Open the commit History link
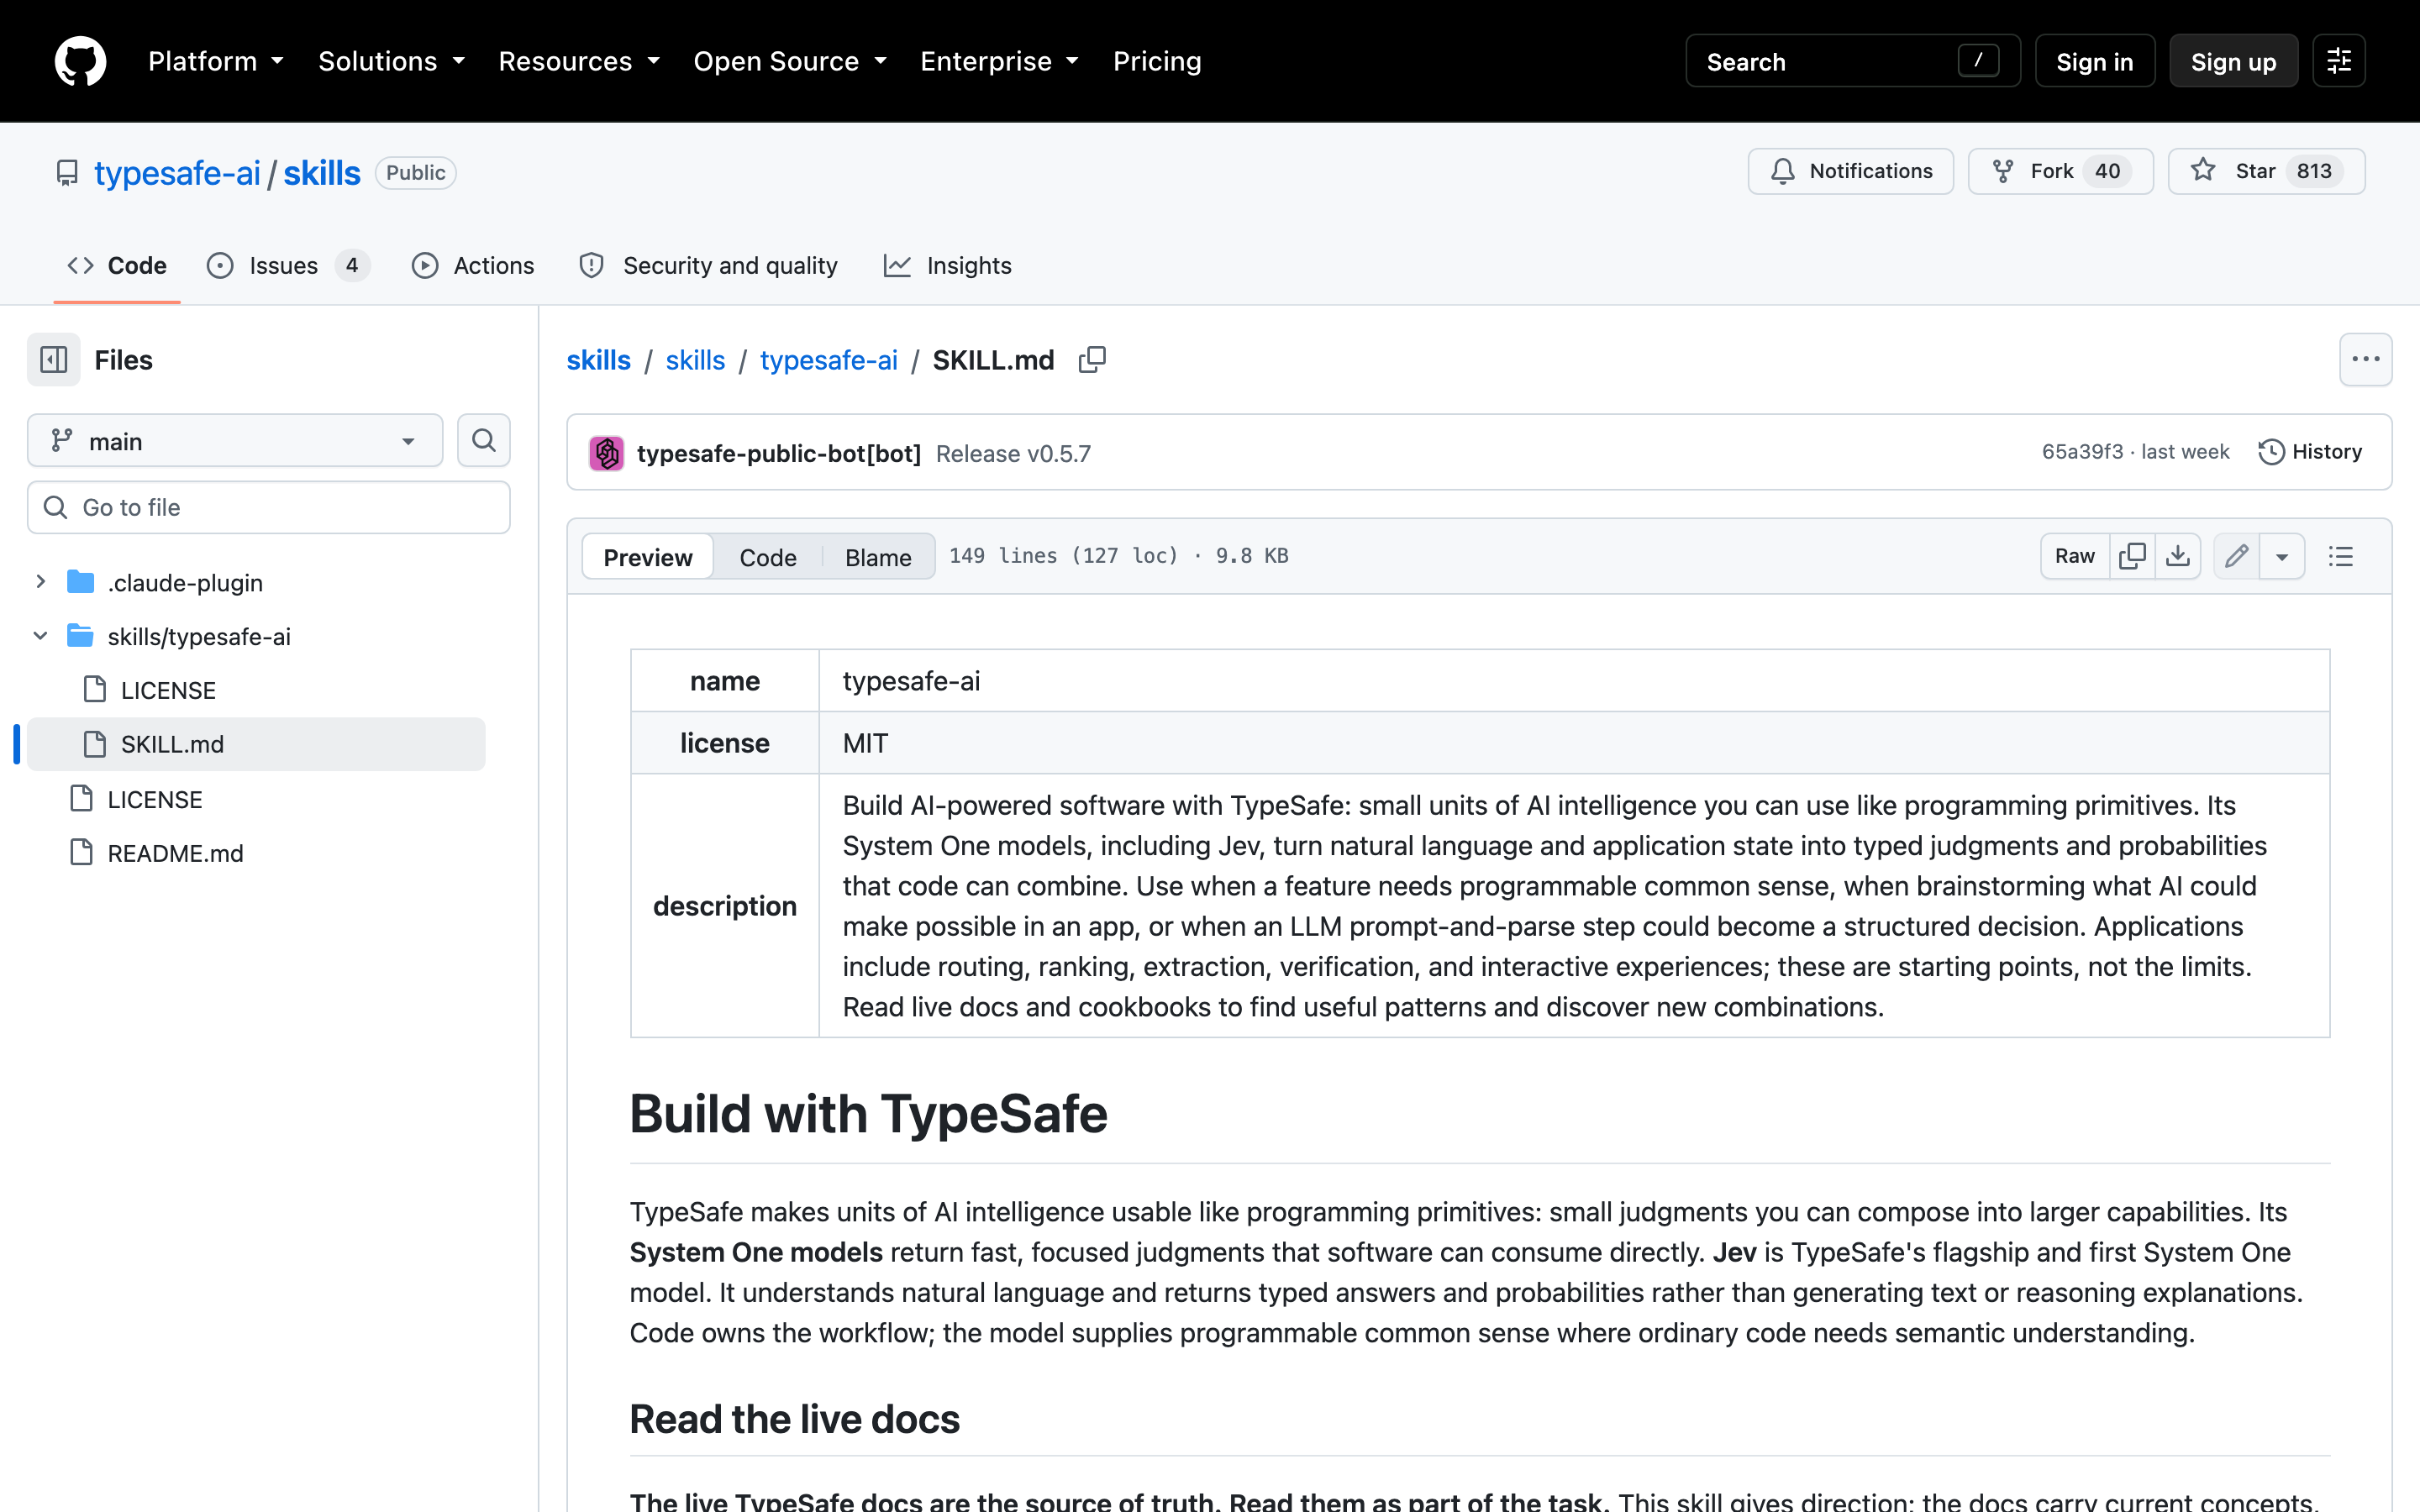 (2310, 452)
